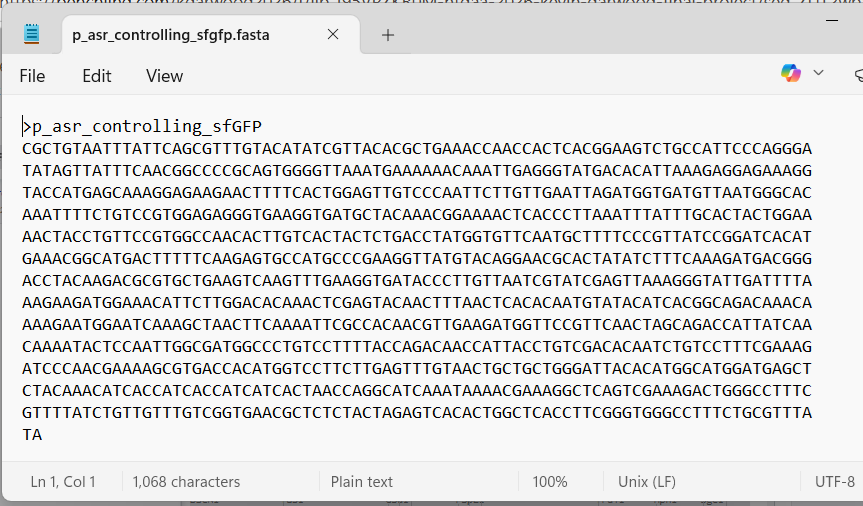
Task: Click the Notepad app icon
Action: [x=31, y=34]
